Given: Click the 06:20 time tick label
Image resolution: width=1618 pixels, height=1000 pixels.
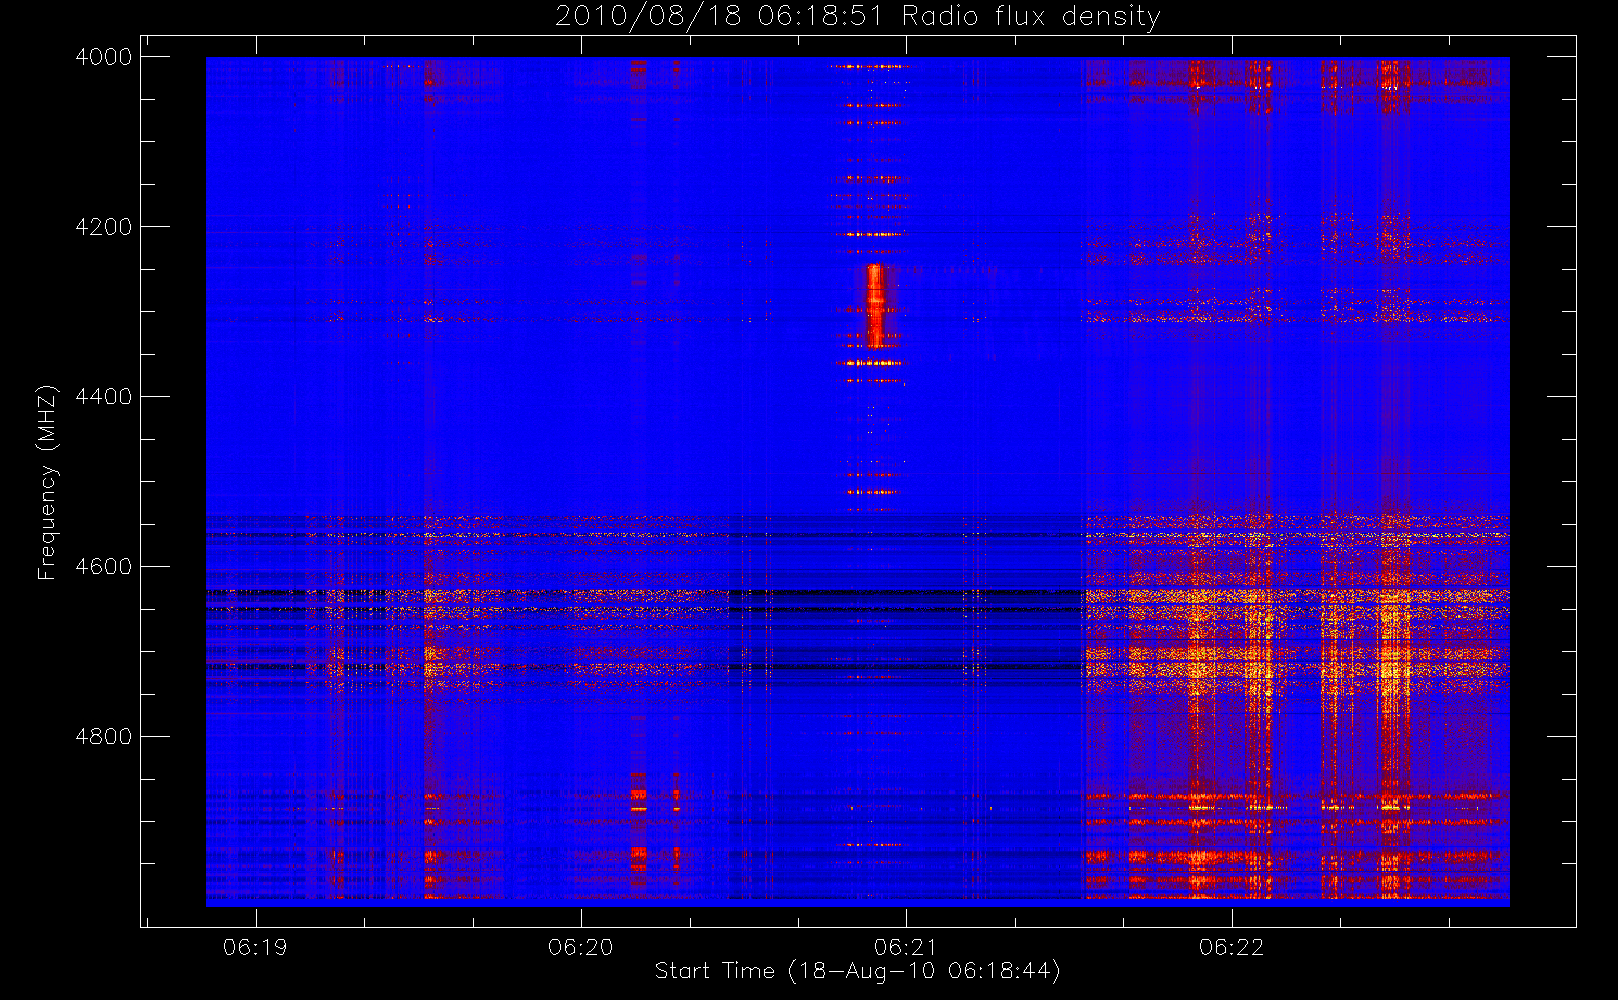Looking at the screenshot, I should 580,947.
